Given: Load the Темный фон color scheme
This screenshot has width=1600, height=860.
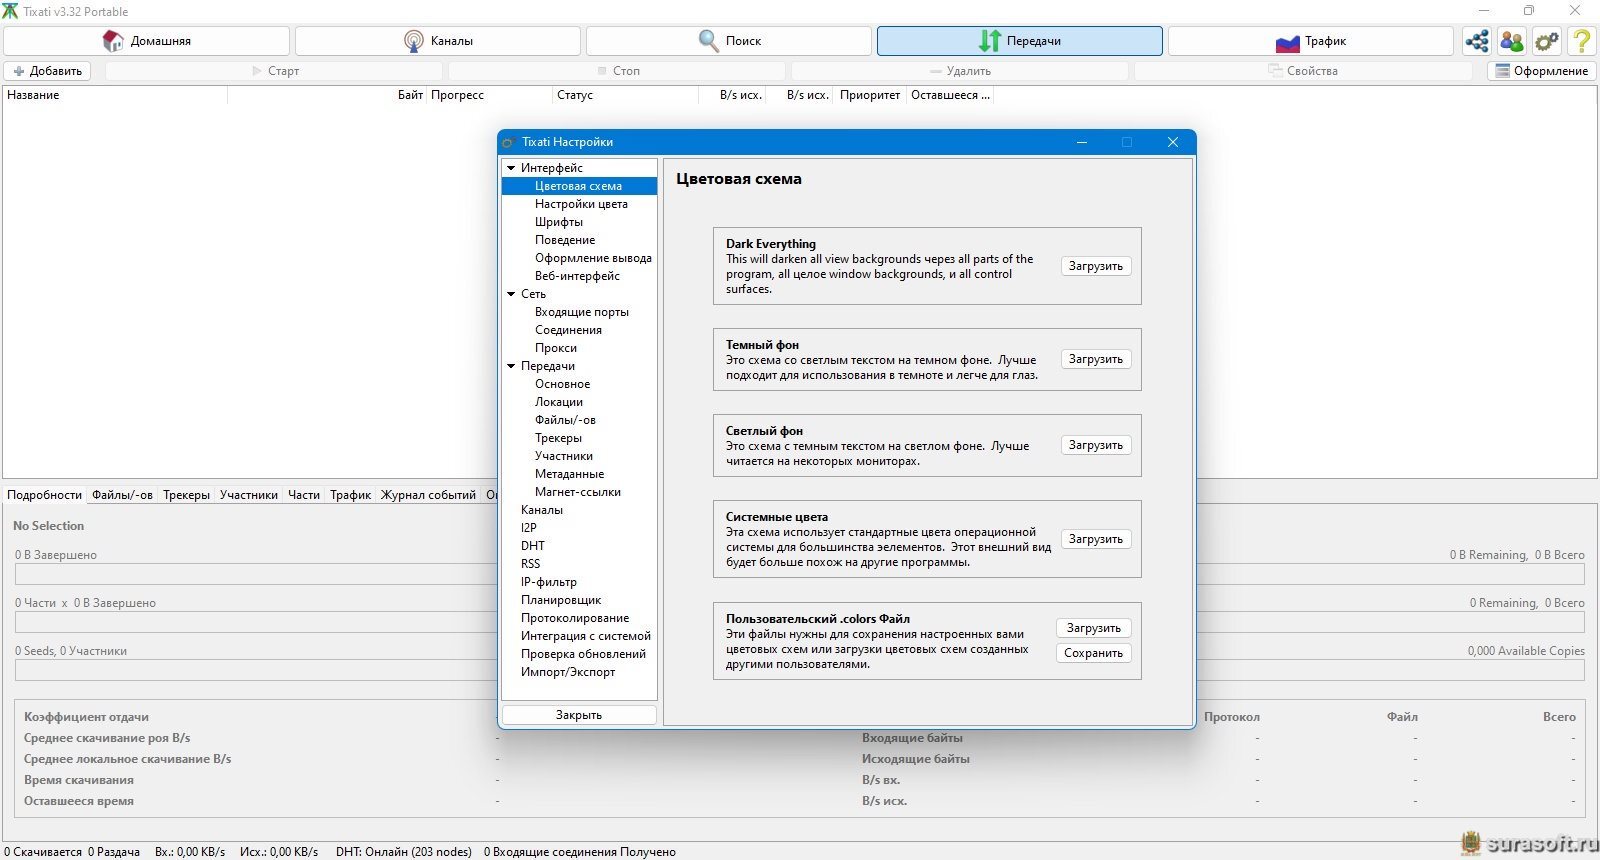Looking at the screenshot, I should pyautogui.click(x=1096, y=359).
